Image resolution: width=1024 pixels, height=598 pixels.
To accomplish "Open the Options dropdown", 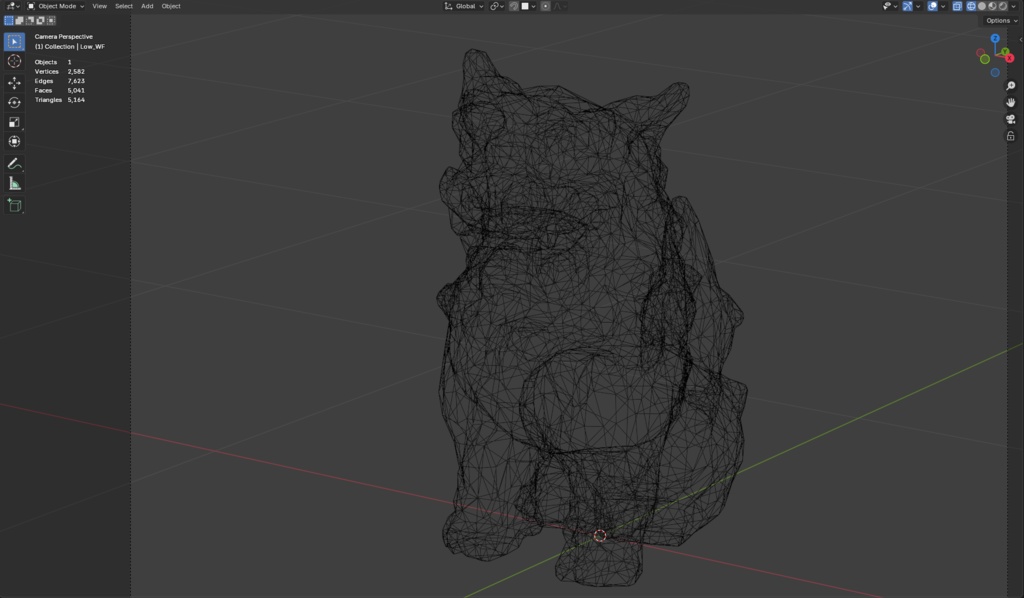I will (x=1002, y=20).
